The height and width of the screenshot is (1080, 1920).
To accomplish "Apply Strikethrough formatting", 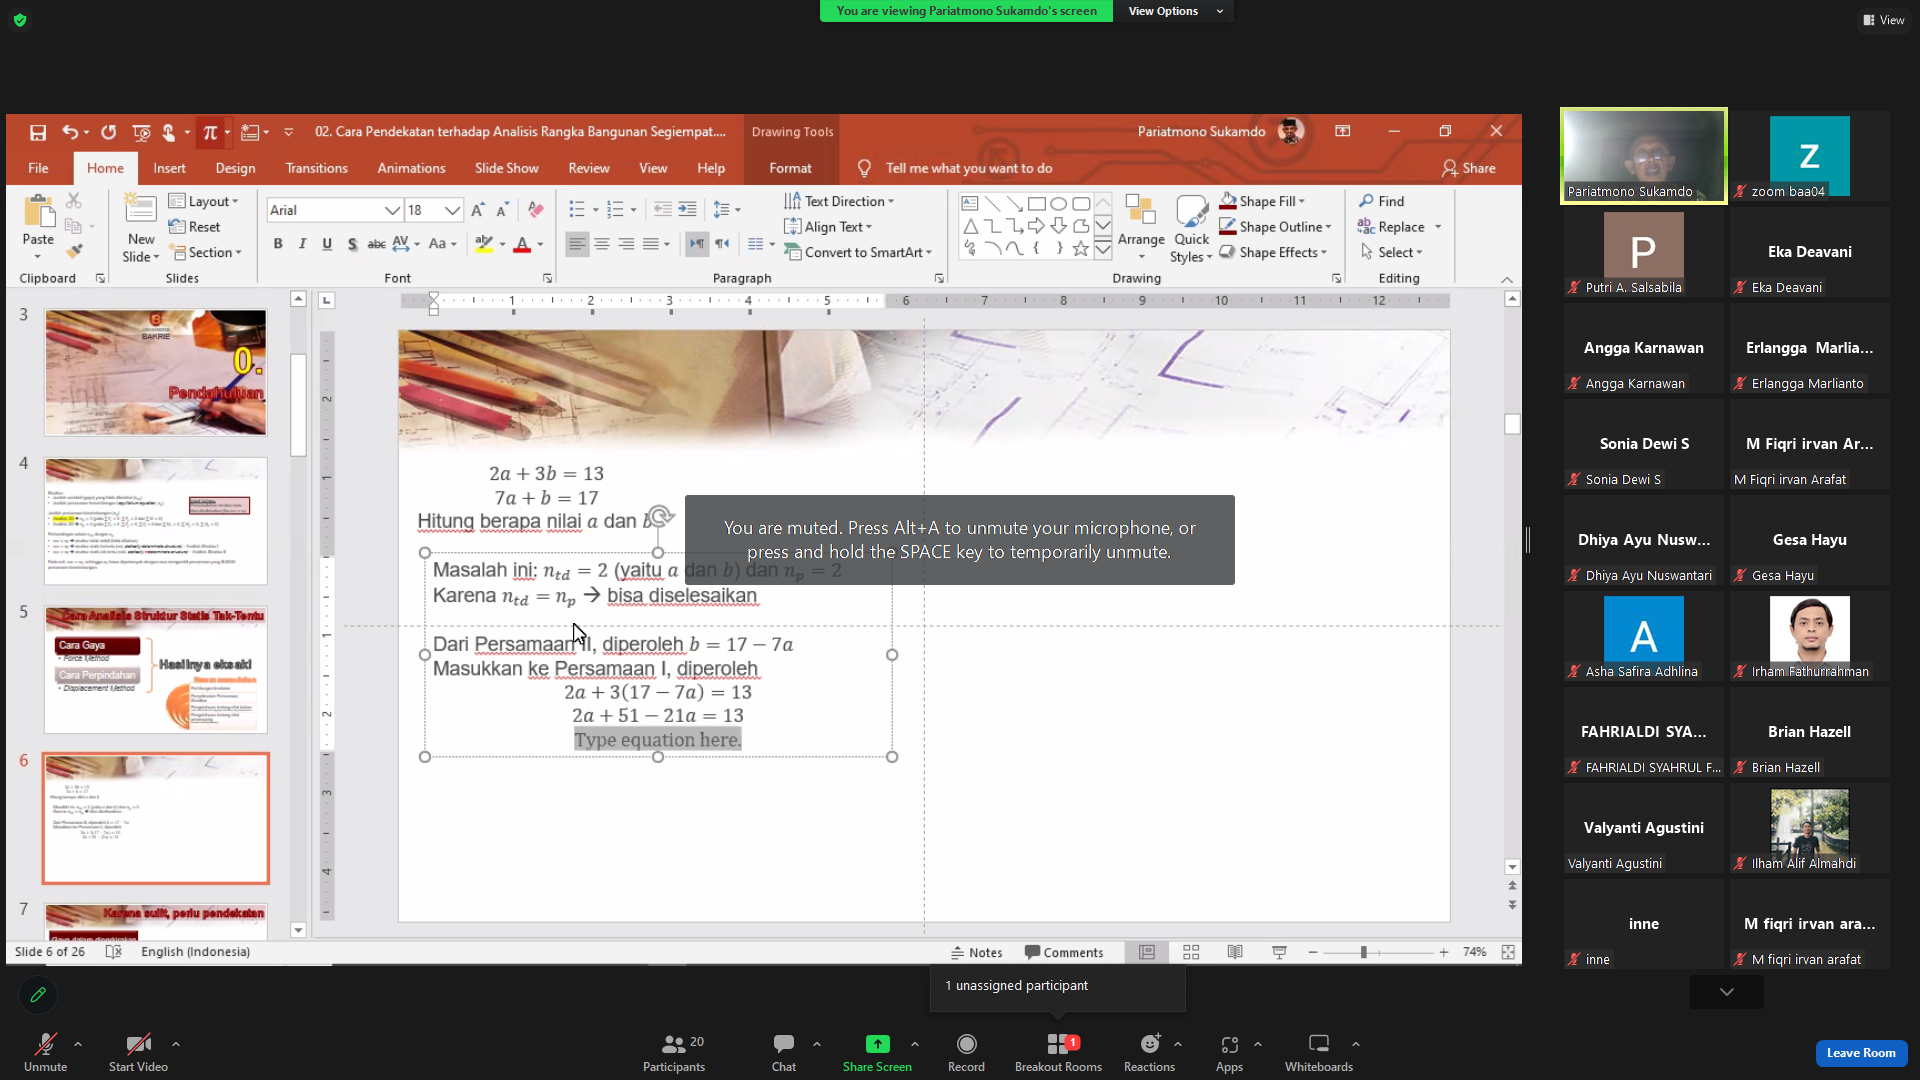I will click(376, 244).
